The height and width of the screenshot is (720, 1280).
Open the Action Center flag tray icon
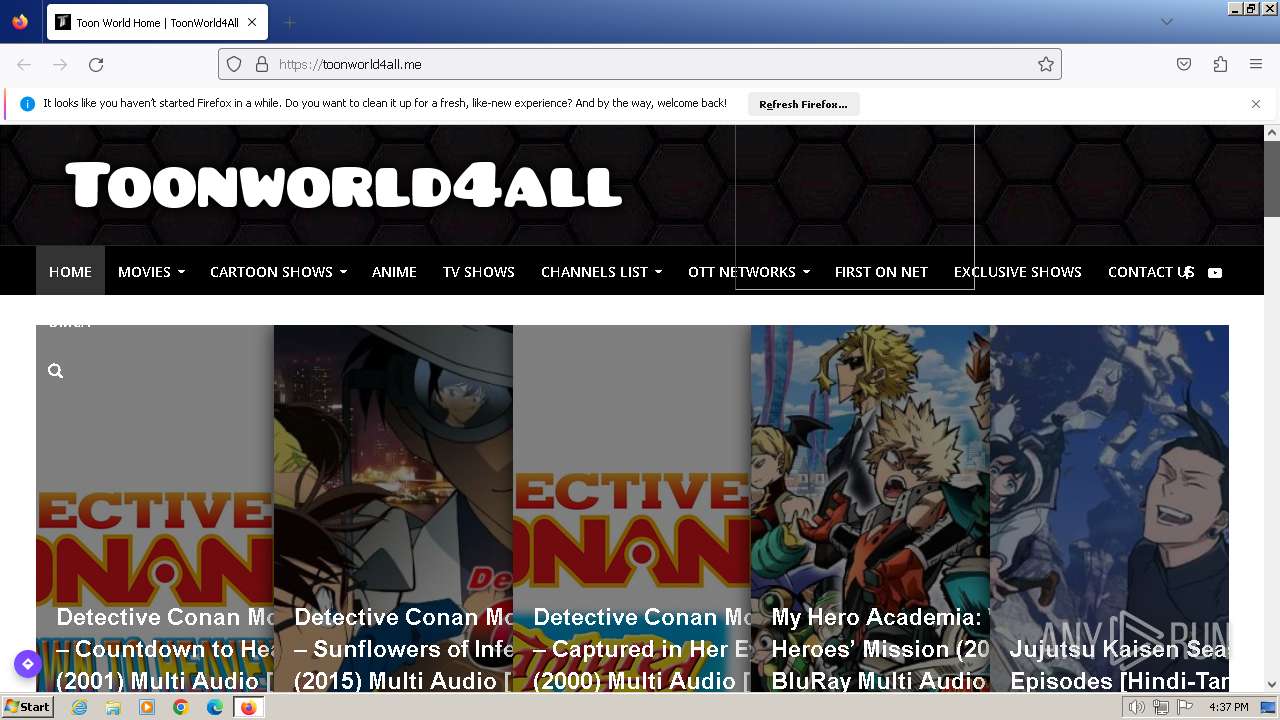(1185, 707)
